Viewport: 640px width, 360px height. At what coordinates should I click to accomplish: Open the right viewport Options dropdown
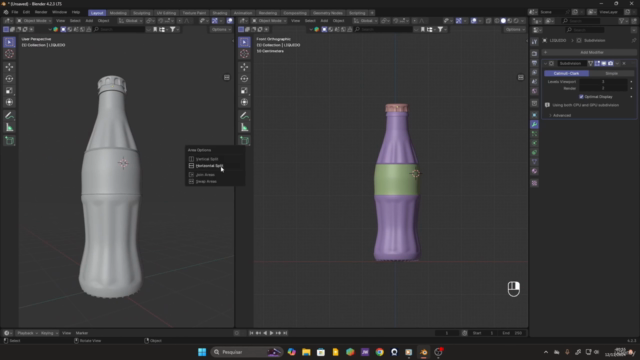[514, 29]
